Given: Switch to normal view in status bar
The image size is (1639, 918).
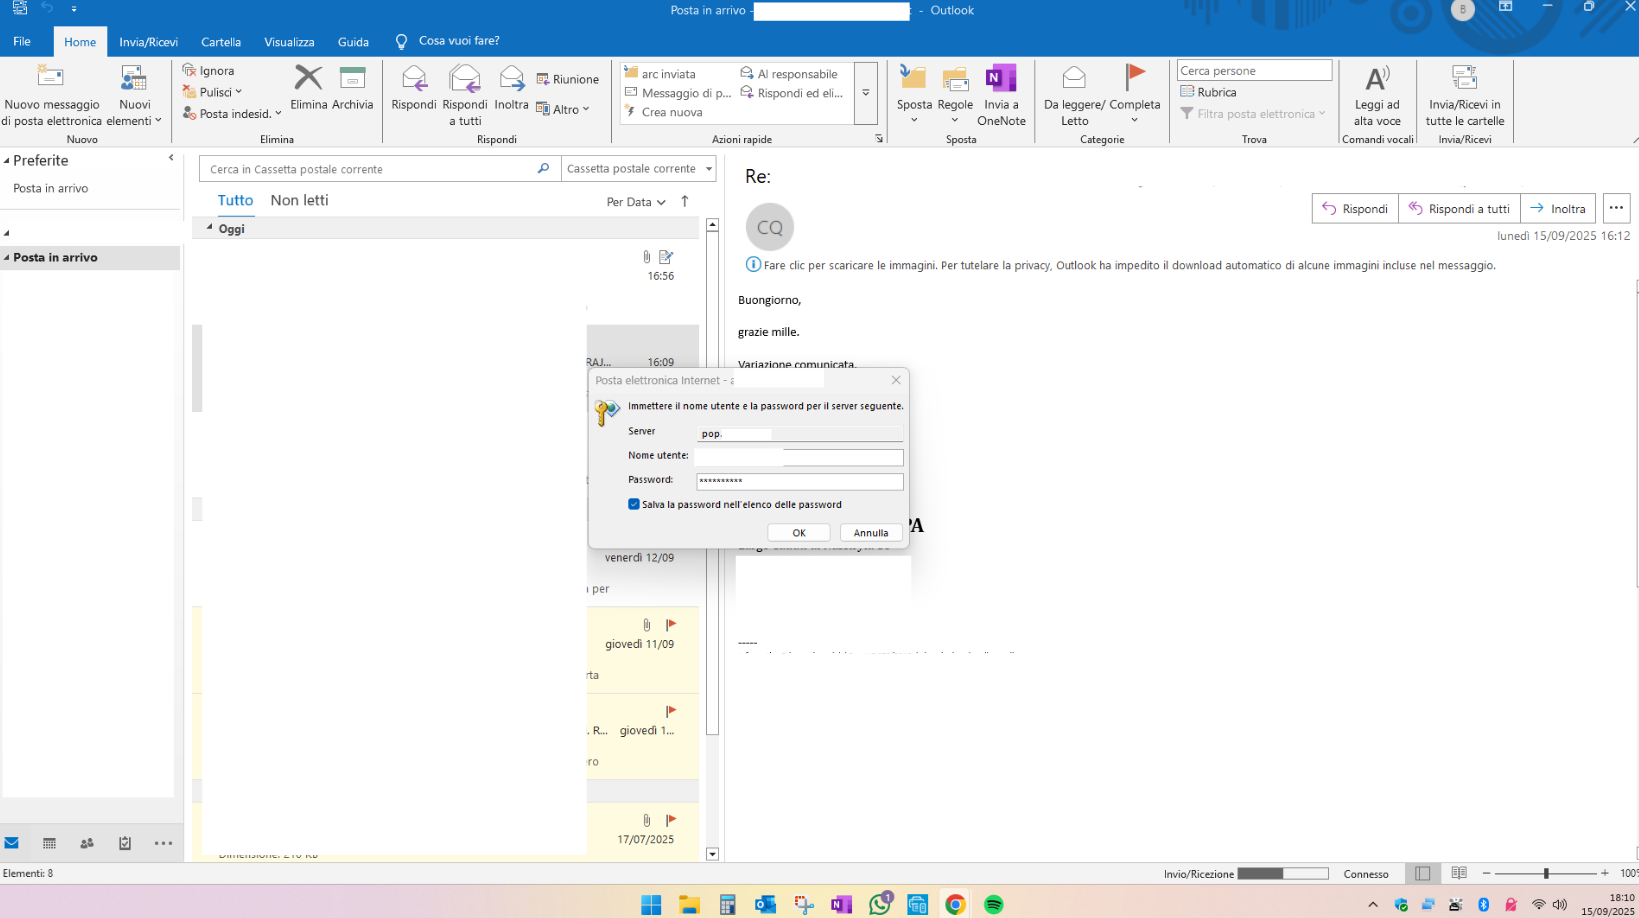Looking at the screenshot, I should (x=1422, y=873).
